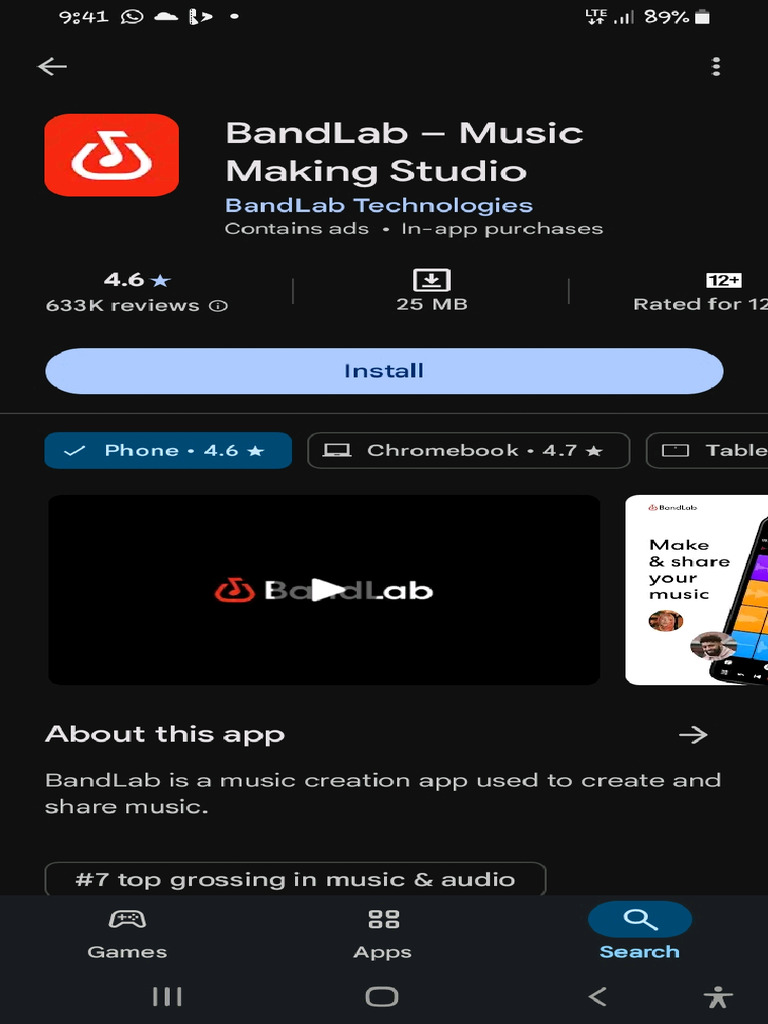This screenshot has height=1024, width=768.
Task: Open the three-dot overflow menu
Action: tap(716, 66)
